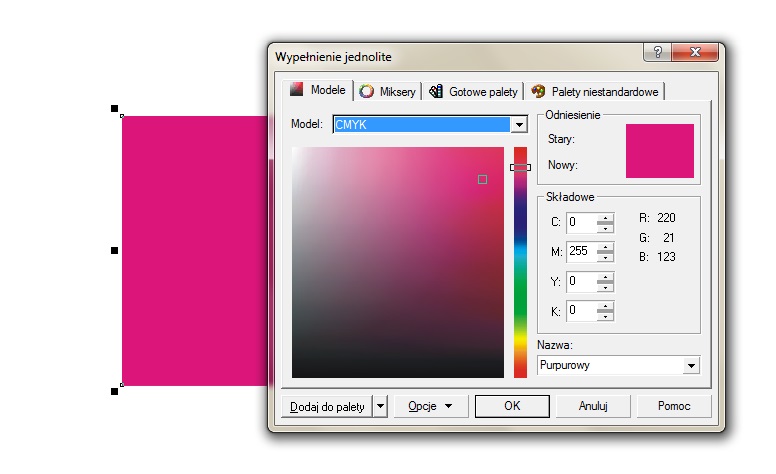Viewport: 776px width, 474px height.
Task: Increase the Y value with up arrow
Action: pos(605,277)
